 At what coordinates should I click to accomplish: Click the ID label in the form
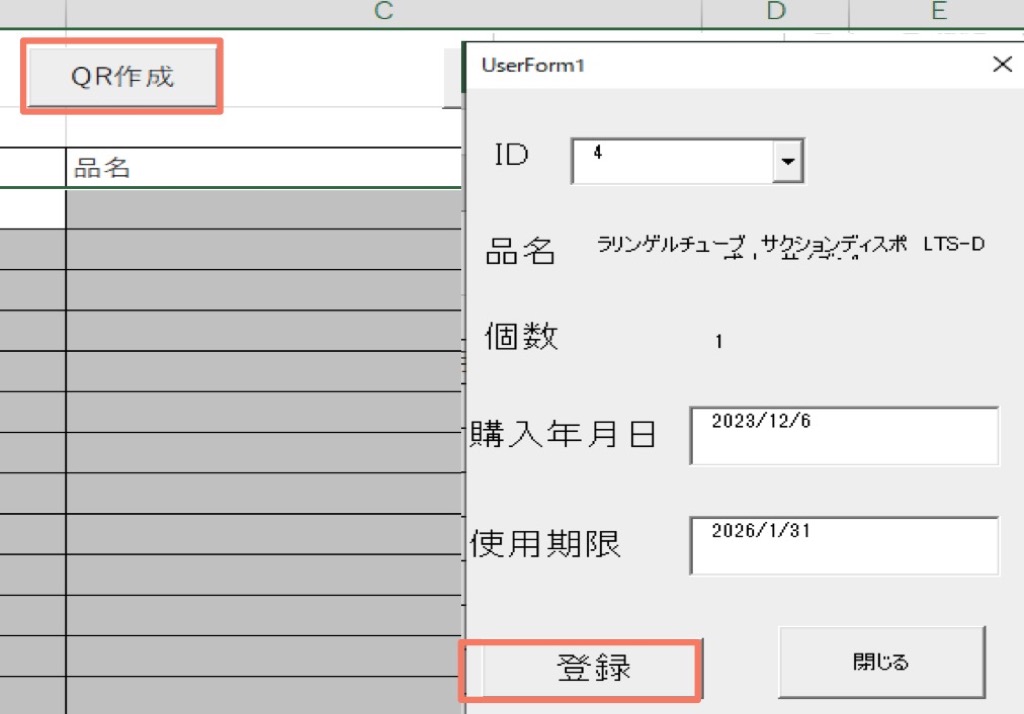(512, 155)
